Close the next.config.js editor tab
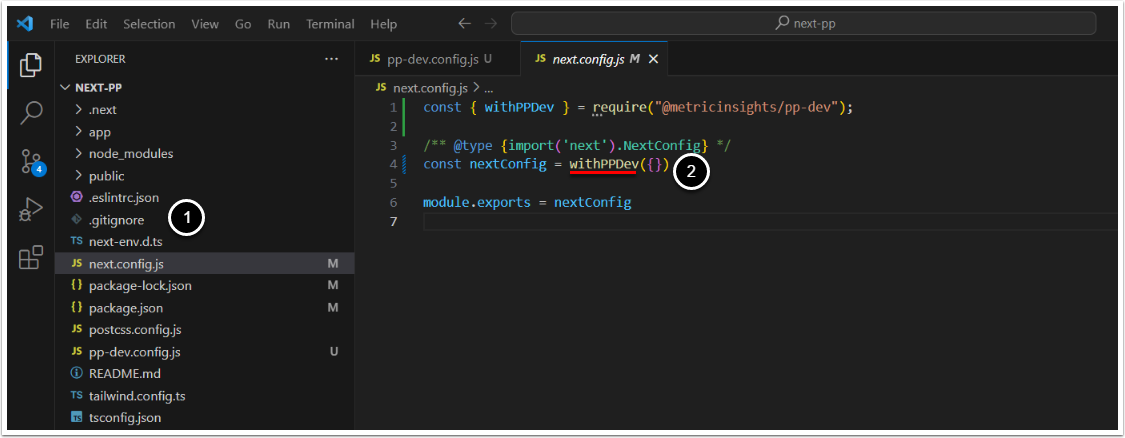Image resolution: width=1125 pixels, height=438 pixels. (654, 59)
